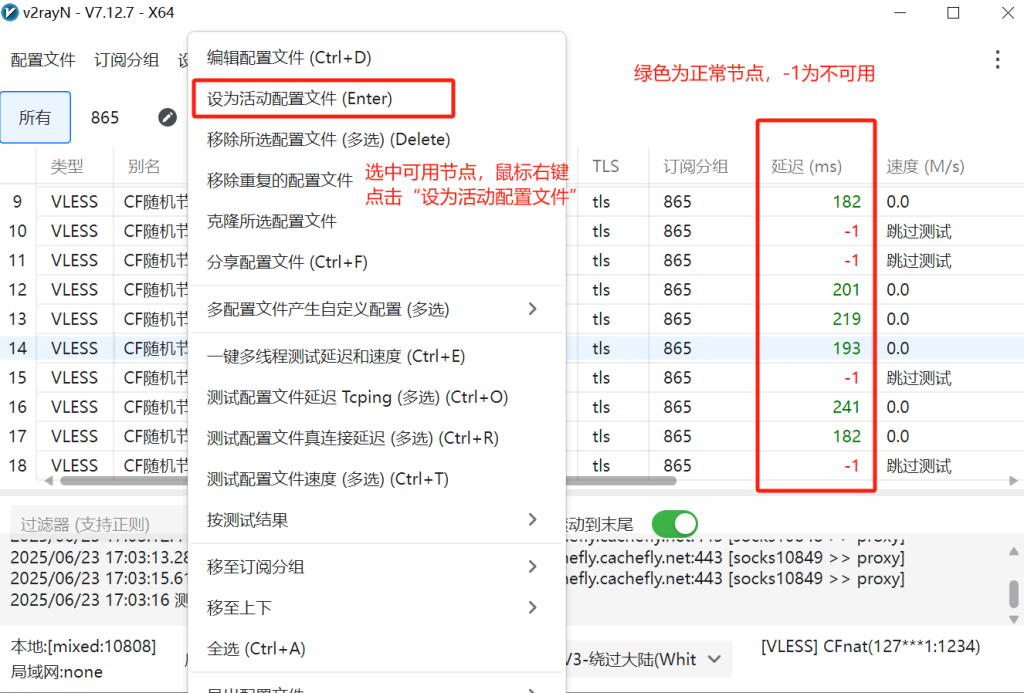Click [VLESS] CFnat(127***1:1234) status text
The height and width of the screenshot is (693, 1024).
(x=871, y=647)
